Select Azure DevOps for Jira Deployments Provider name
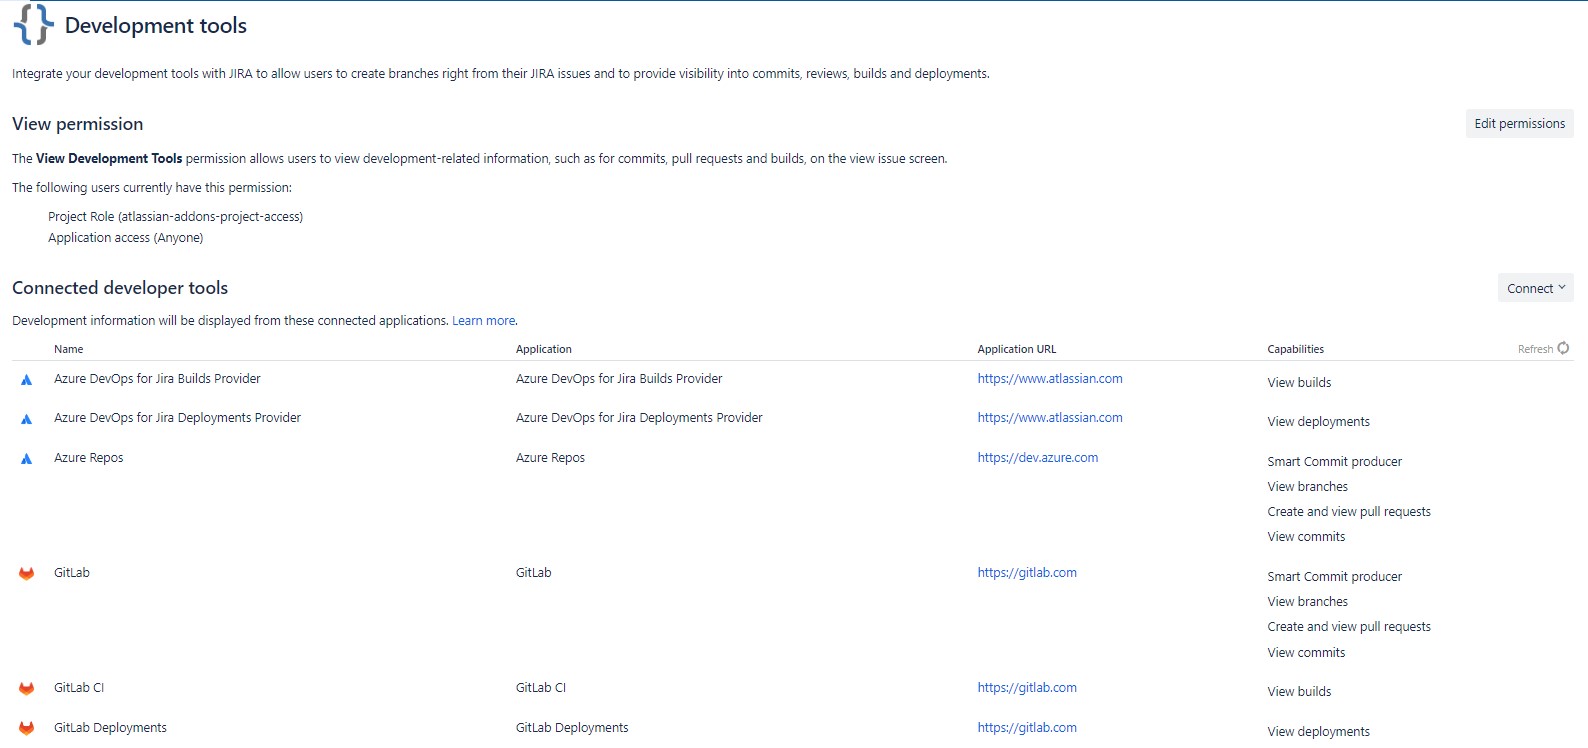1588x748 pixels. coord(177,418)
